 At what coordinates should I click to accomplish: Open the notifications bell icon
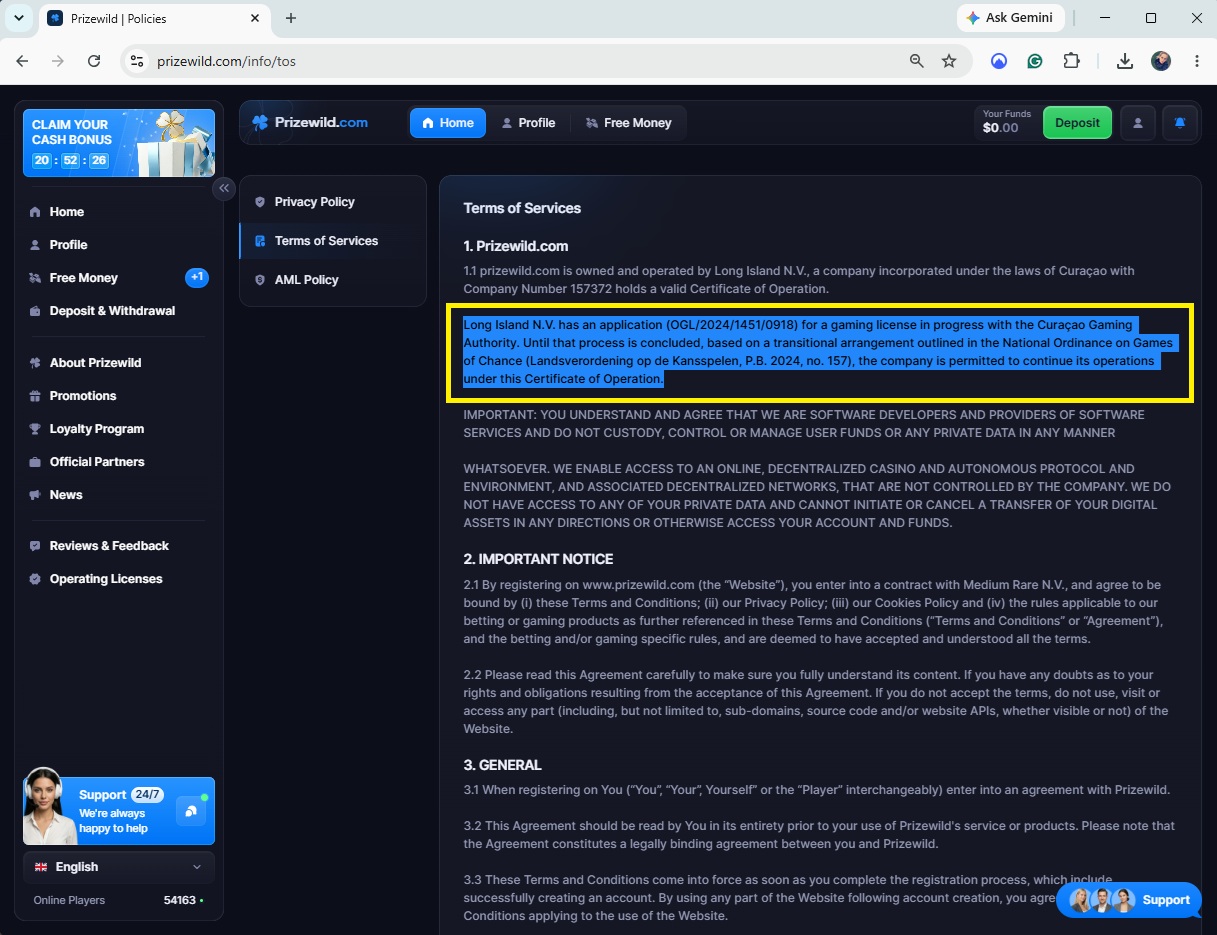pos(1180,123)
